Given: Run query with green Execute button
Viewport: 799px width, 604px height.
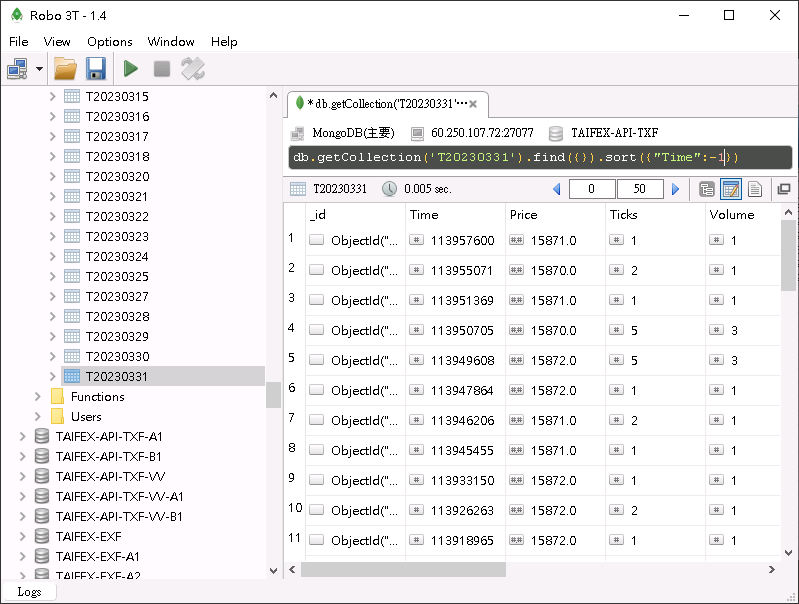Looking at the screenshot, I should [x=131, y=69].
